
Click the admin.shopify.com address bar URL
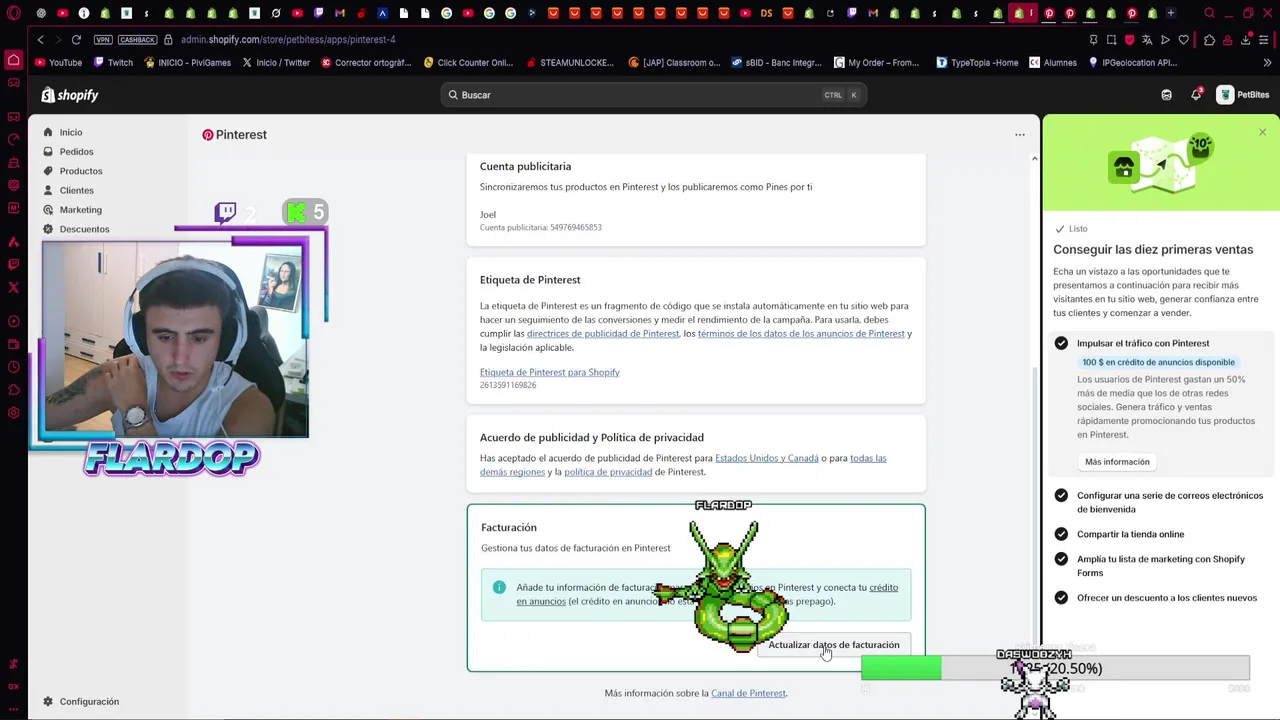click(x=288, y=40)
